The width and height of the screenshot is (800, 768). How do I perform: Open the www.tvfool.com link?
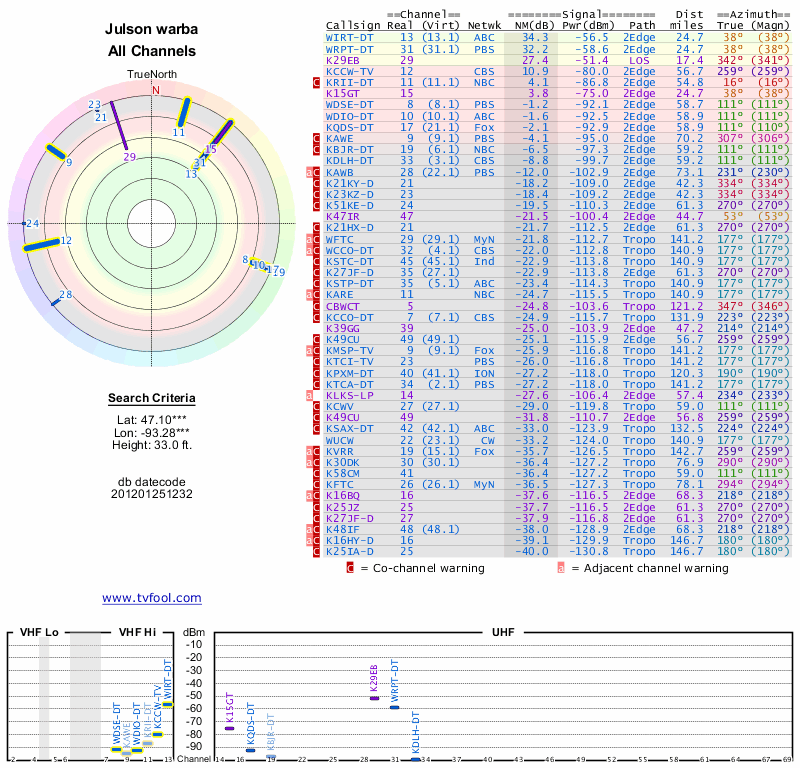pyautogui.click(x=151, y=598)
